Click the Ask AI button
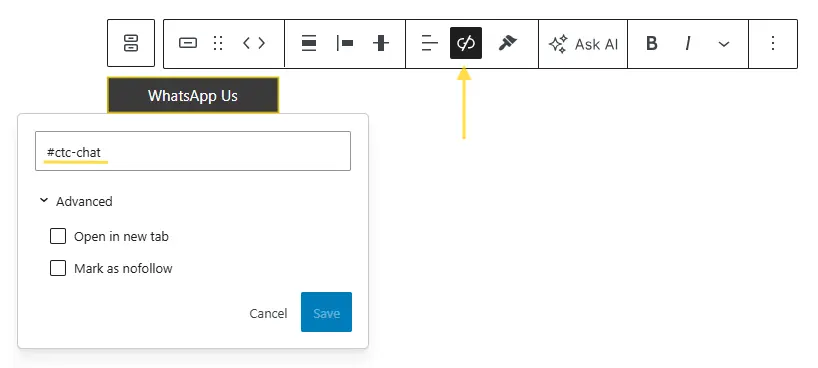The image size is (818, 368). [583, 44]
